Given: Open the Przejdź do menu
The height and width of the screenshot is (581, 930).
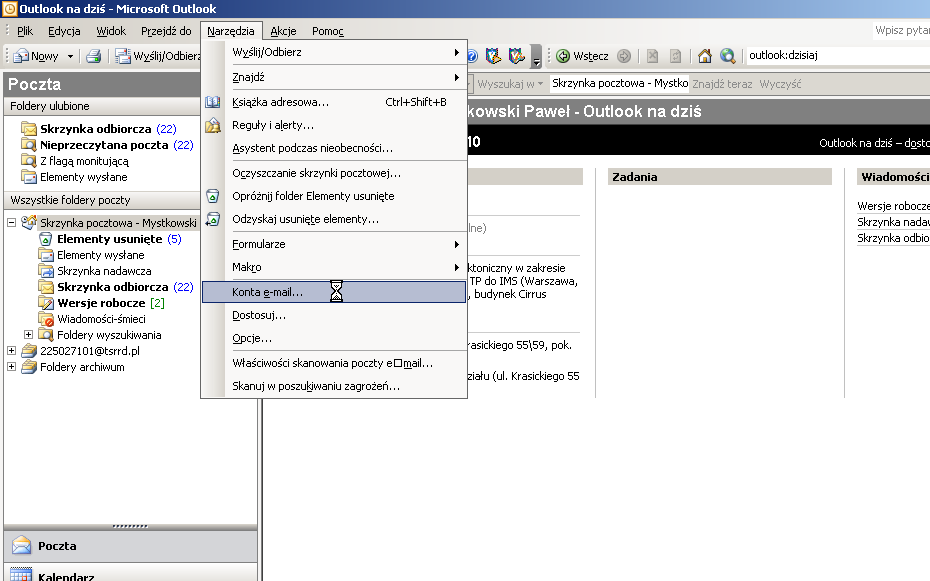Looking at the screenshot, I should point(166,31).
